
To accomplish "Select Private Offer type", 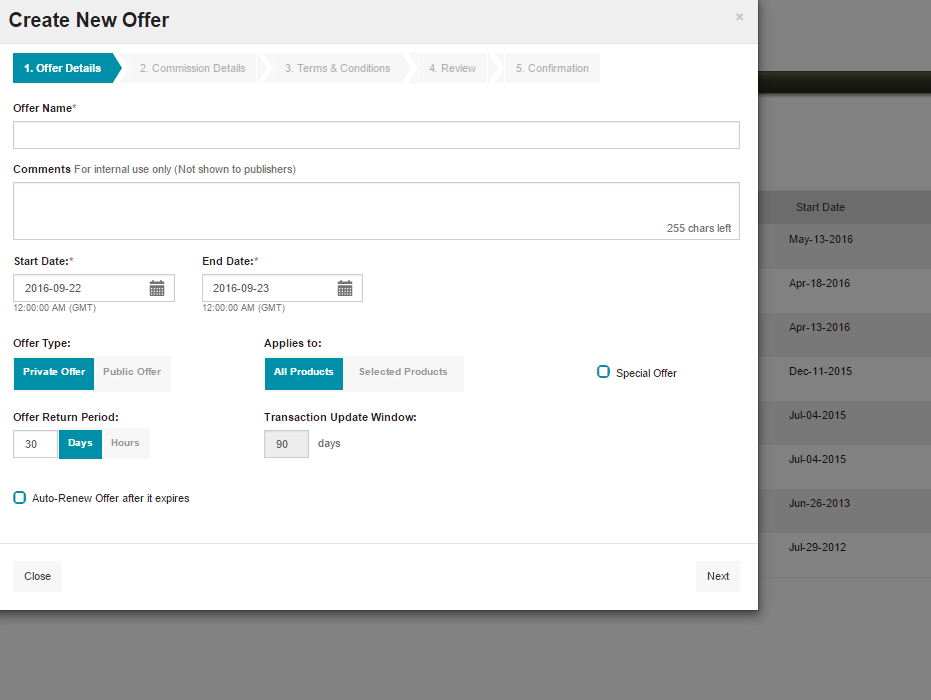I will point(54,372).
